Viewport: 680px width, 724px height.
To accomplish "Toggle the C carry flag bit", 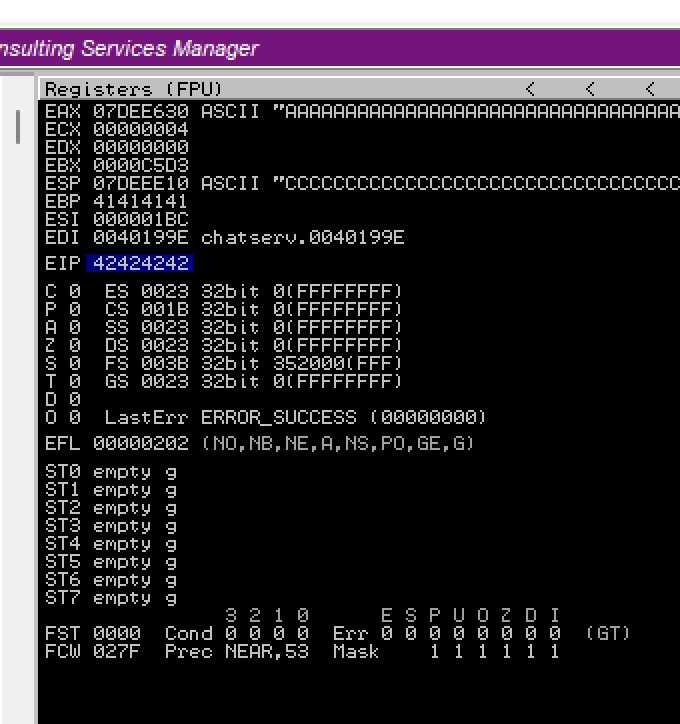I will 74,291.
